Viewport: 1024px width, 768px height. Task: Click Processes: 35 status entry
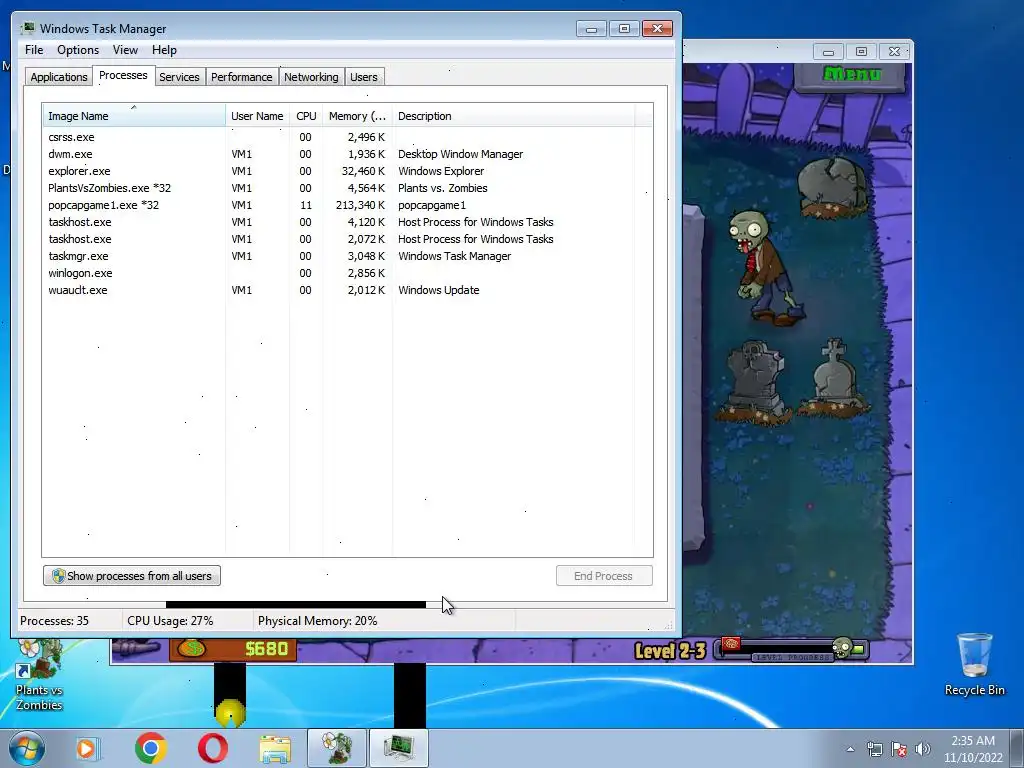click(54, 621)
